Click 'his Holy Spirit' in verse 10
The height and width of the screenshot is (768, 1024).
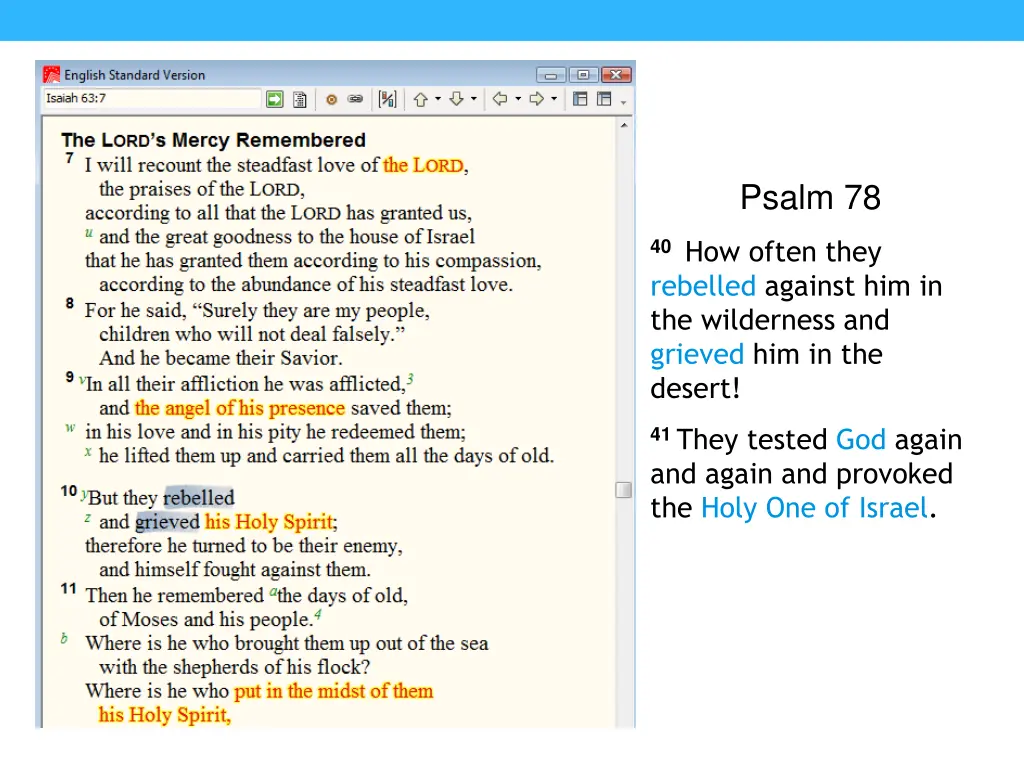(269, 522)
